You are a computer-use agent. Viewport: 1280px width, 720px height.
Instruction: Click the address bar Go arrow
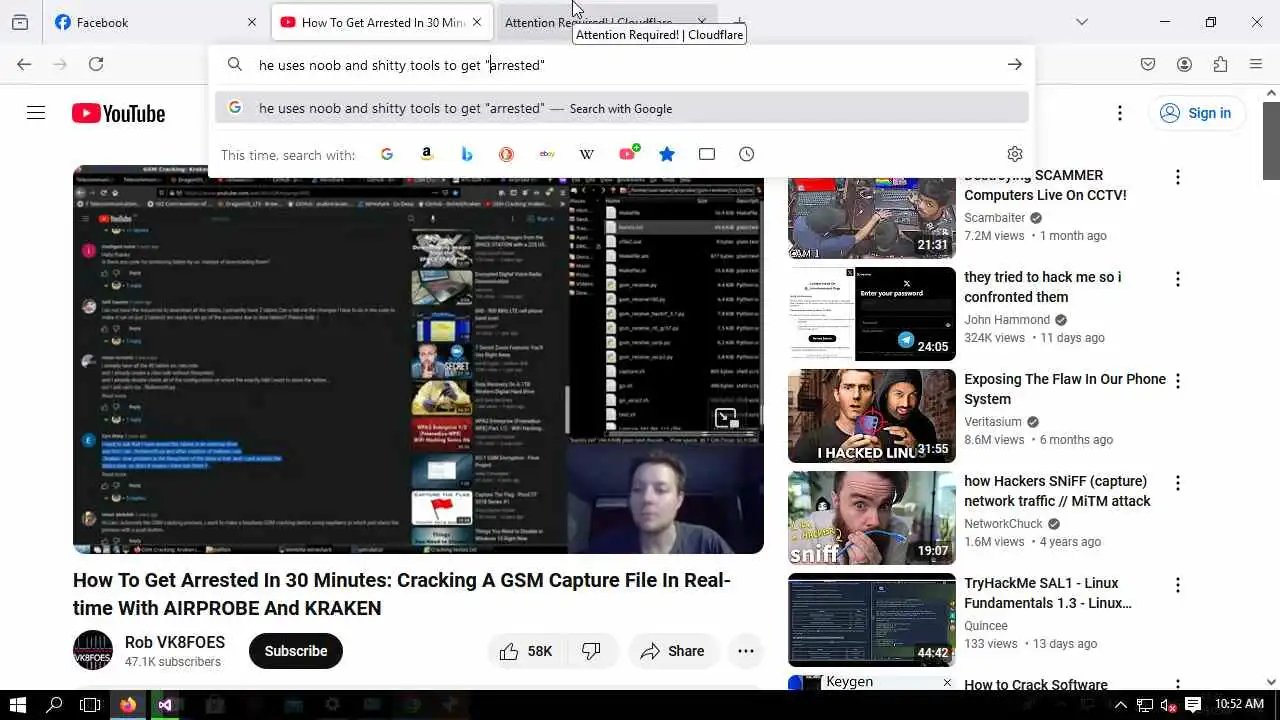1015,65
